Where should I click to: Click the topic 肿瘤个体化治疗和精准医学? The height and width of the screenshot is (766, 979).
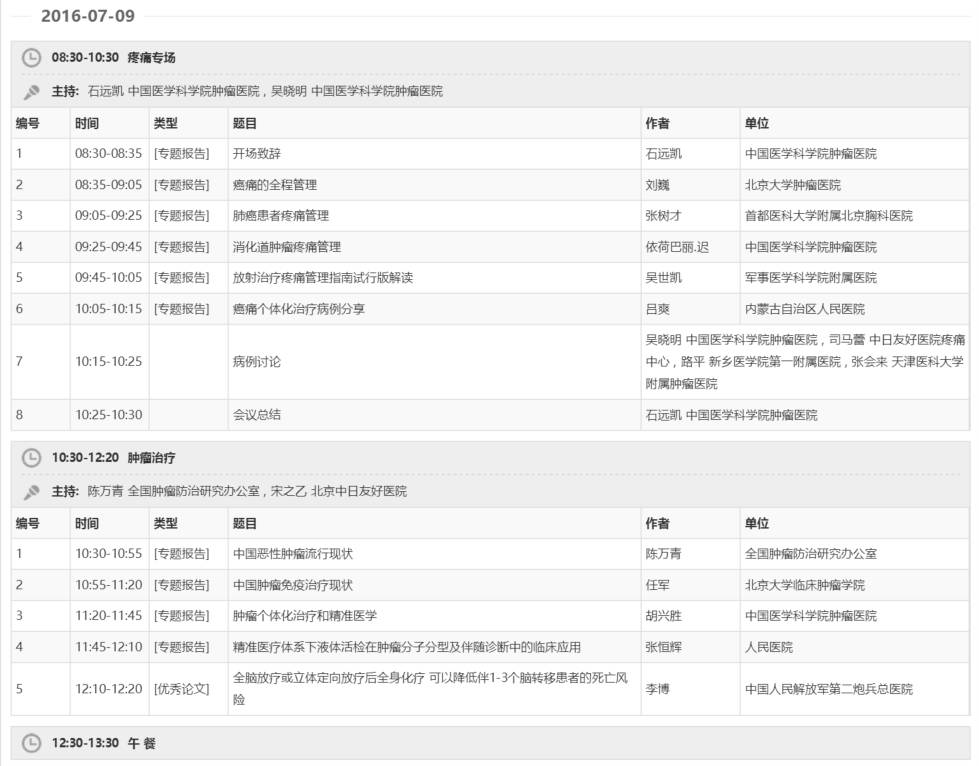[305, 616]
